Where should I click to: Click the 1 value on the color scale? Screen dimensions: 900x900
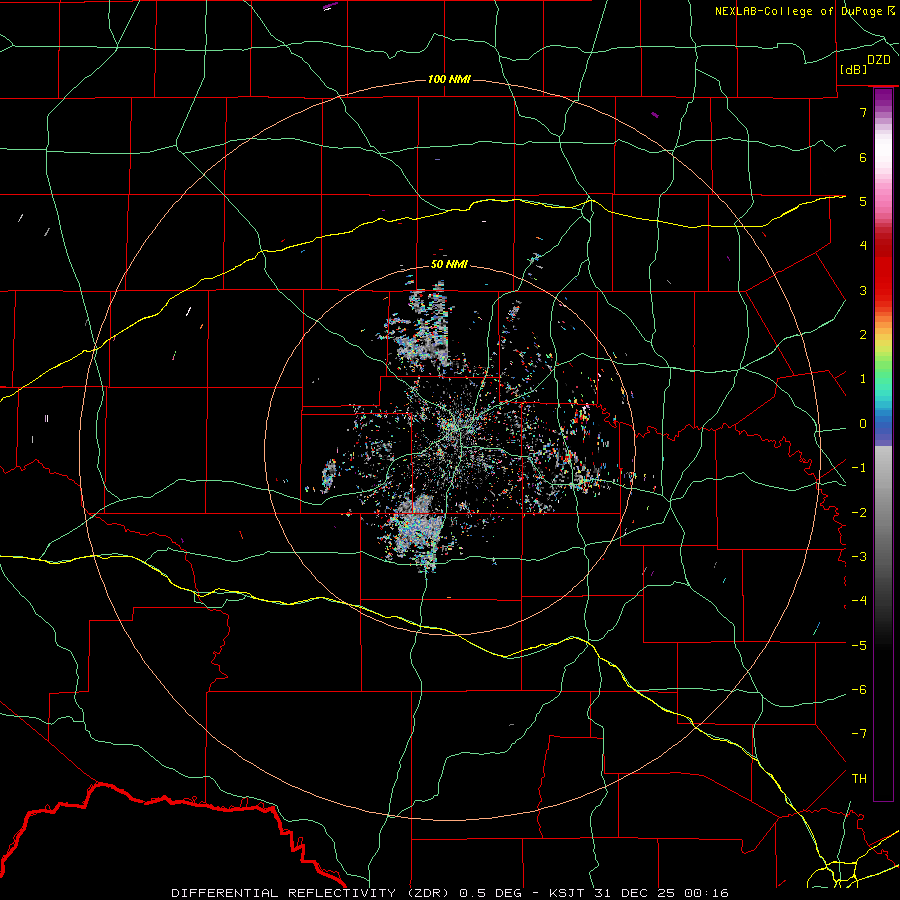[x=863, y=379]
